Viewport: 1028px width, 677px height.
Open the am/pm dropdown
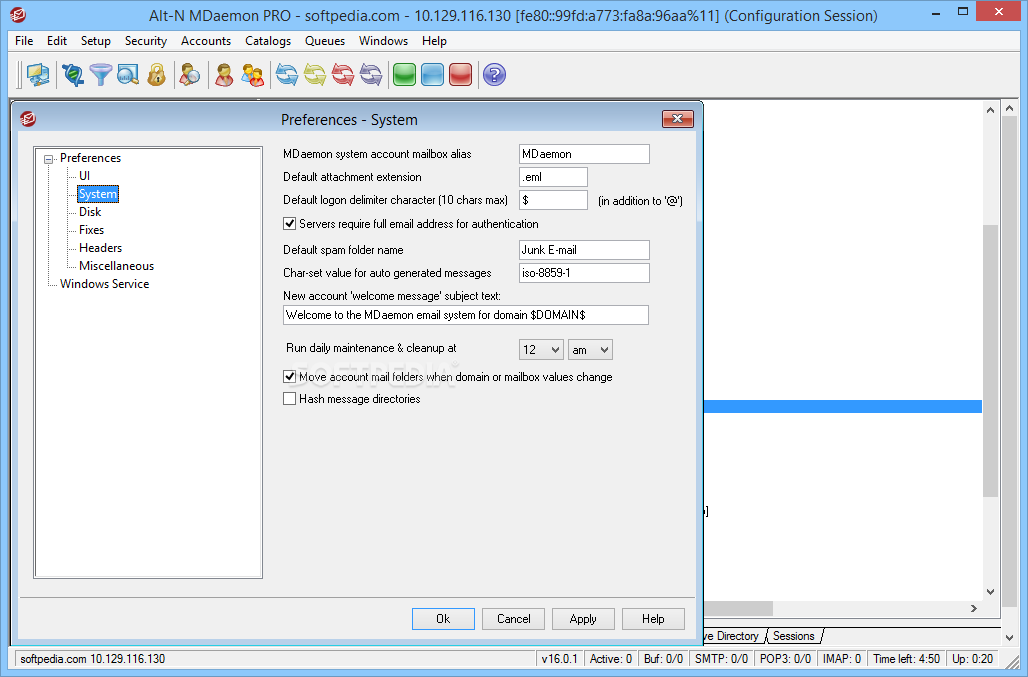[590, 350]
